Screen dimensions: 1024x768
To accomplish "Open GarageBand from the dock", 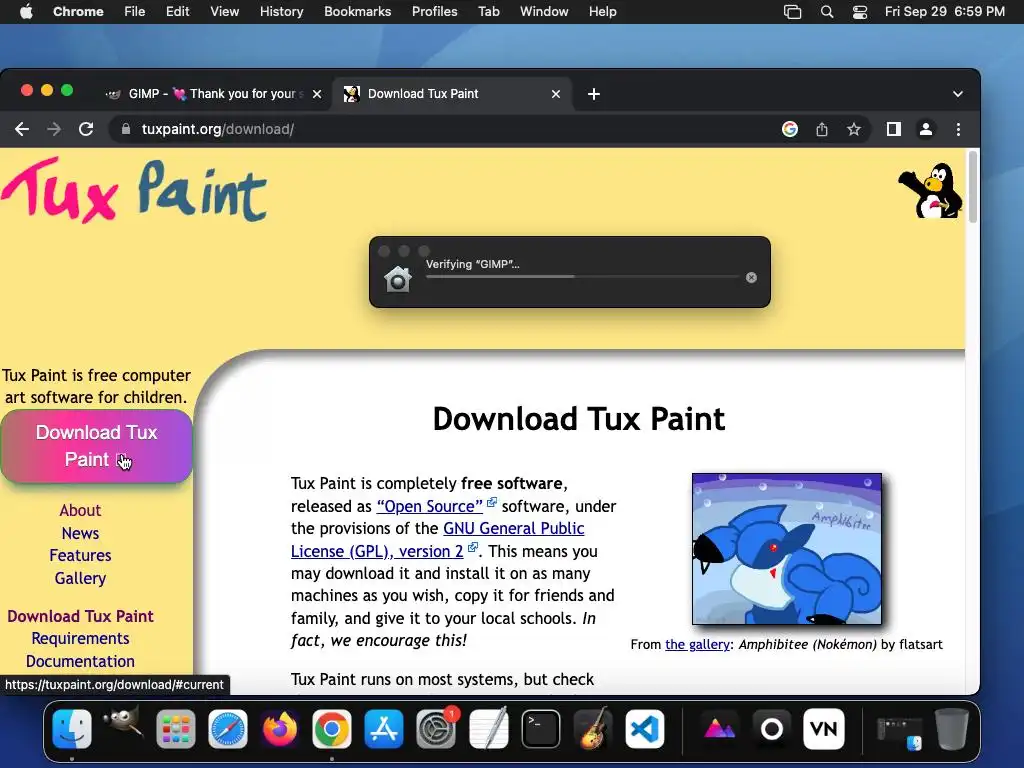I will point(592,728).
